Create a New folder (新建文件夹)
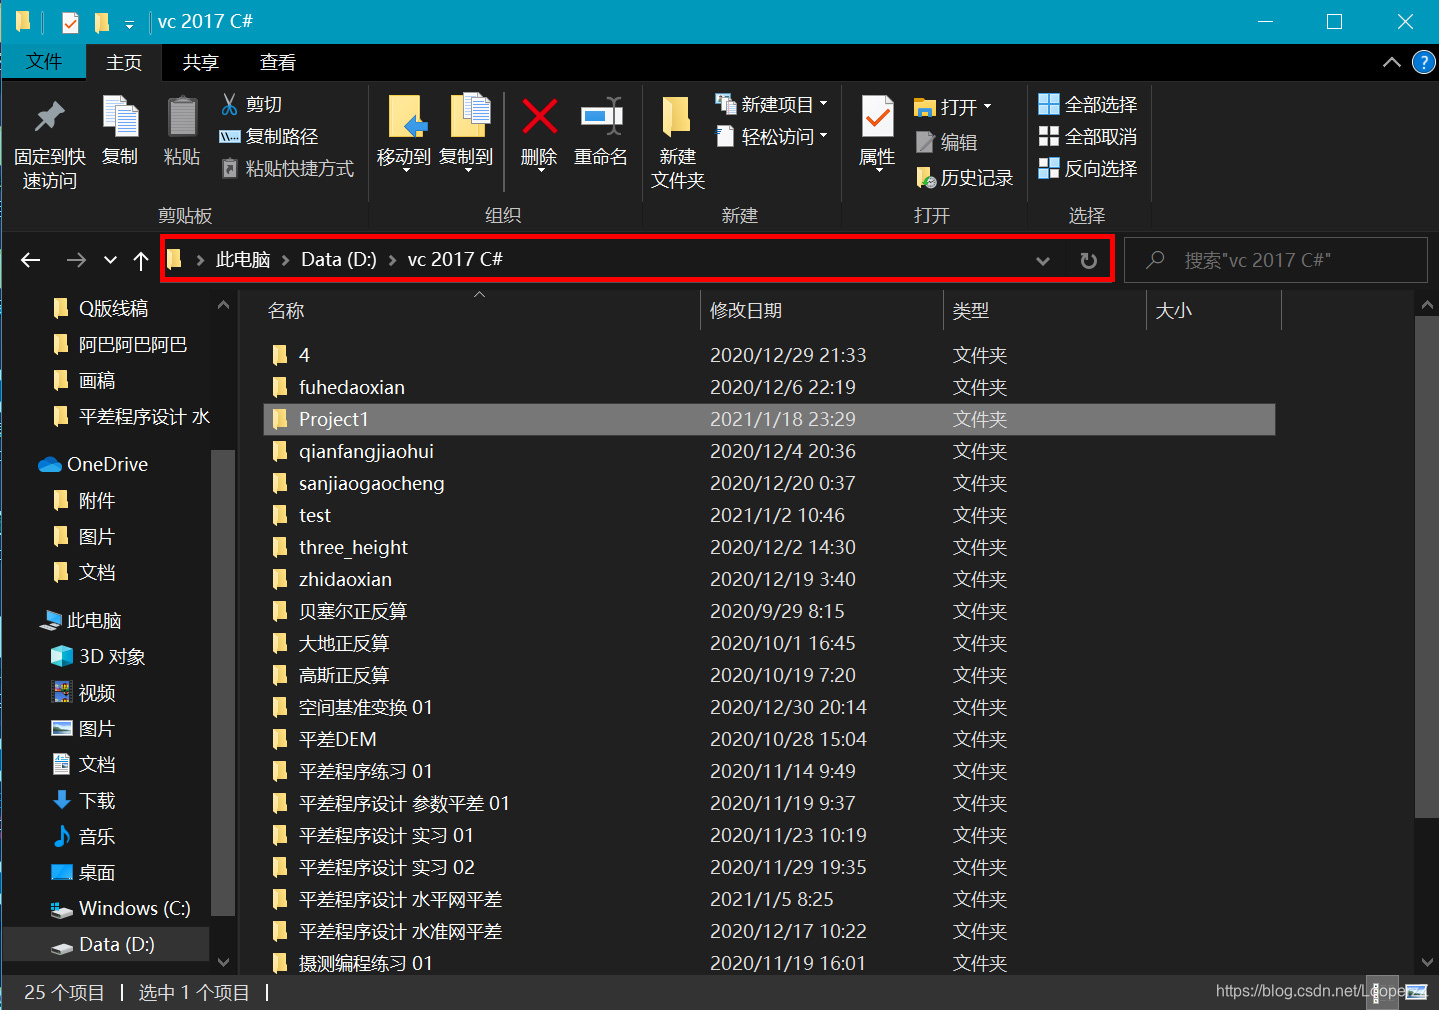Screen dimensions: 1439x1010 pyautogui.click(x=678, y=142)
